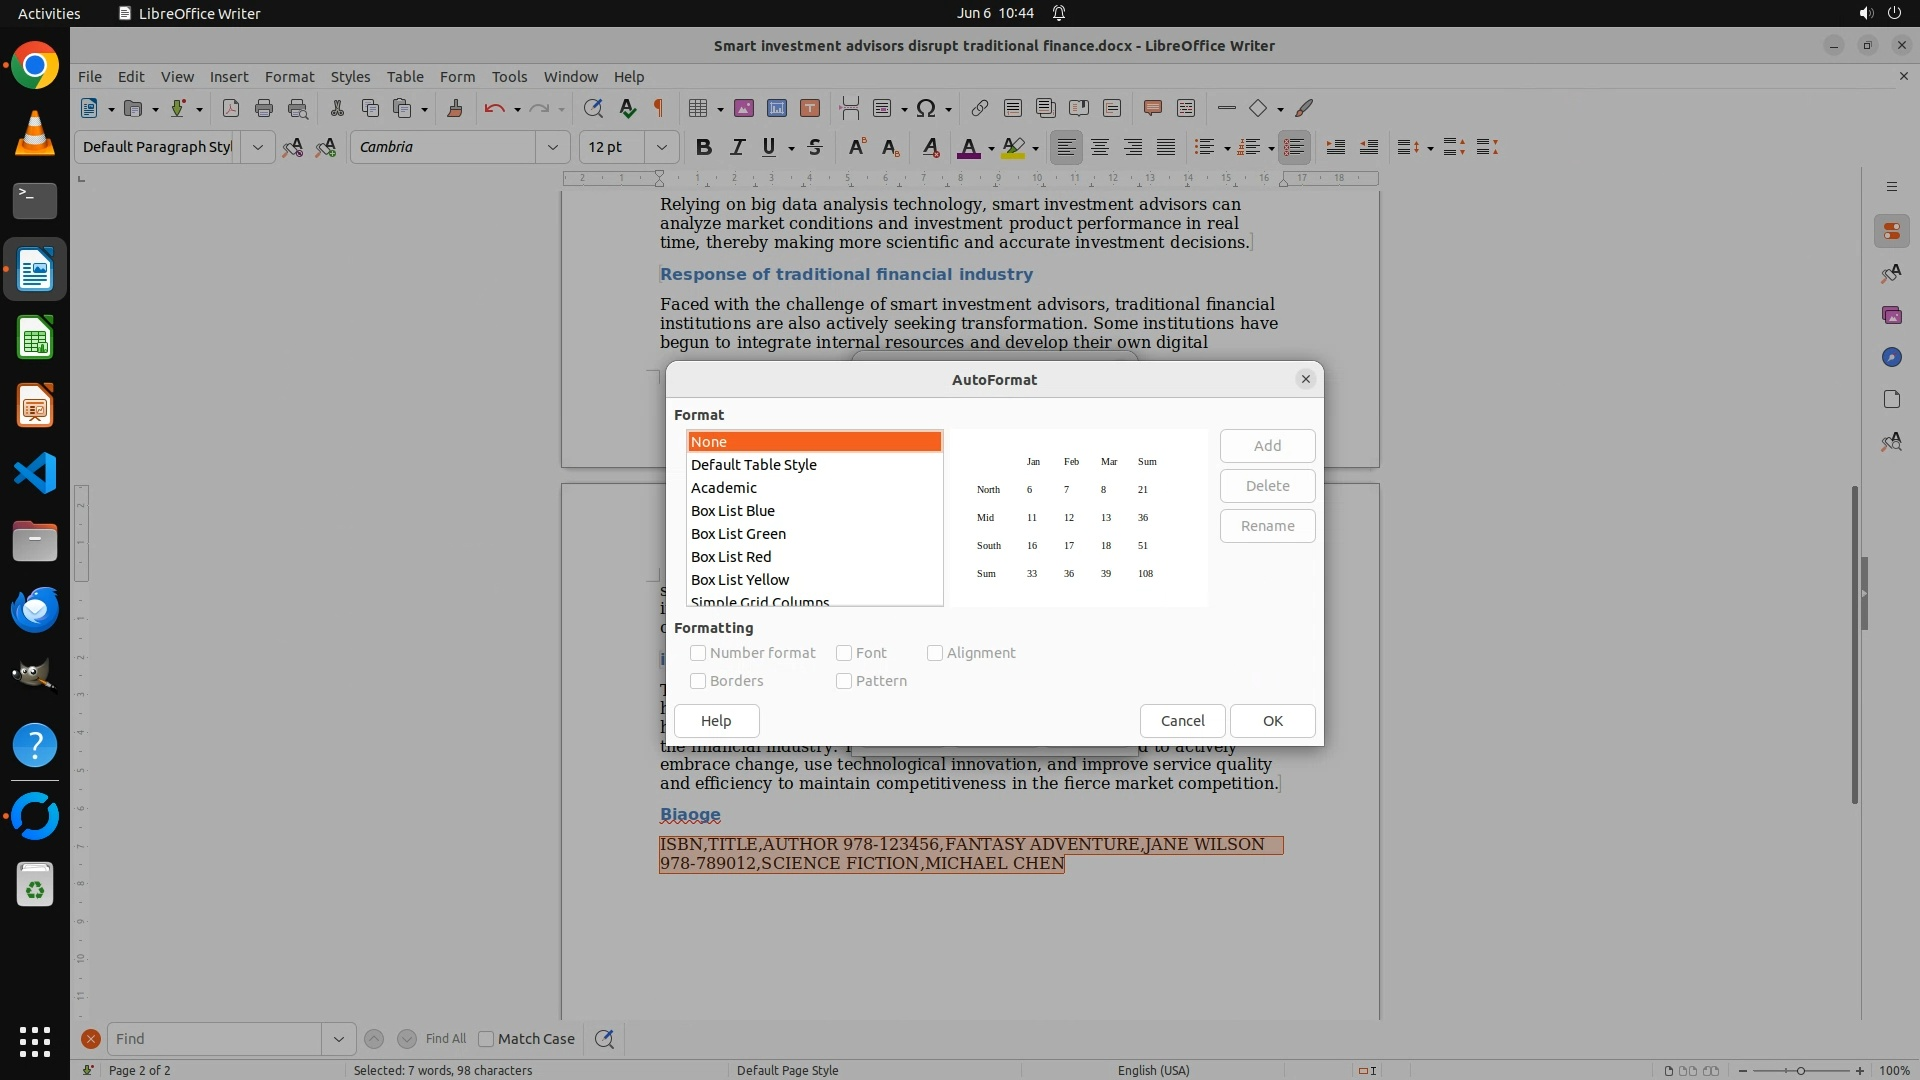Expand the font name dropdown
1920x1080 pixels.
click(552, 147)
